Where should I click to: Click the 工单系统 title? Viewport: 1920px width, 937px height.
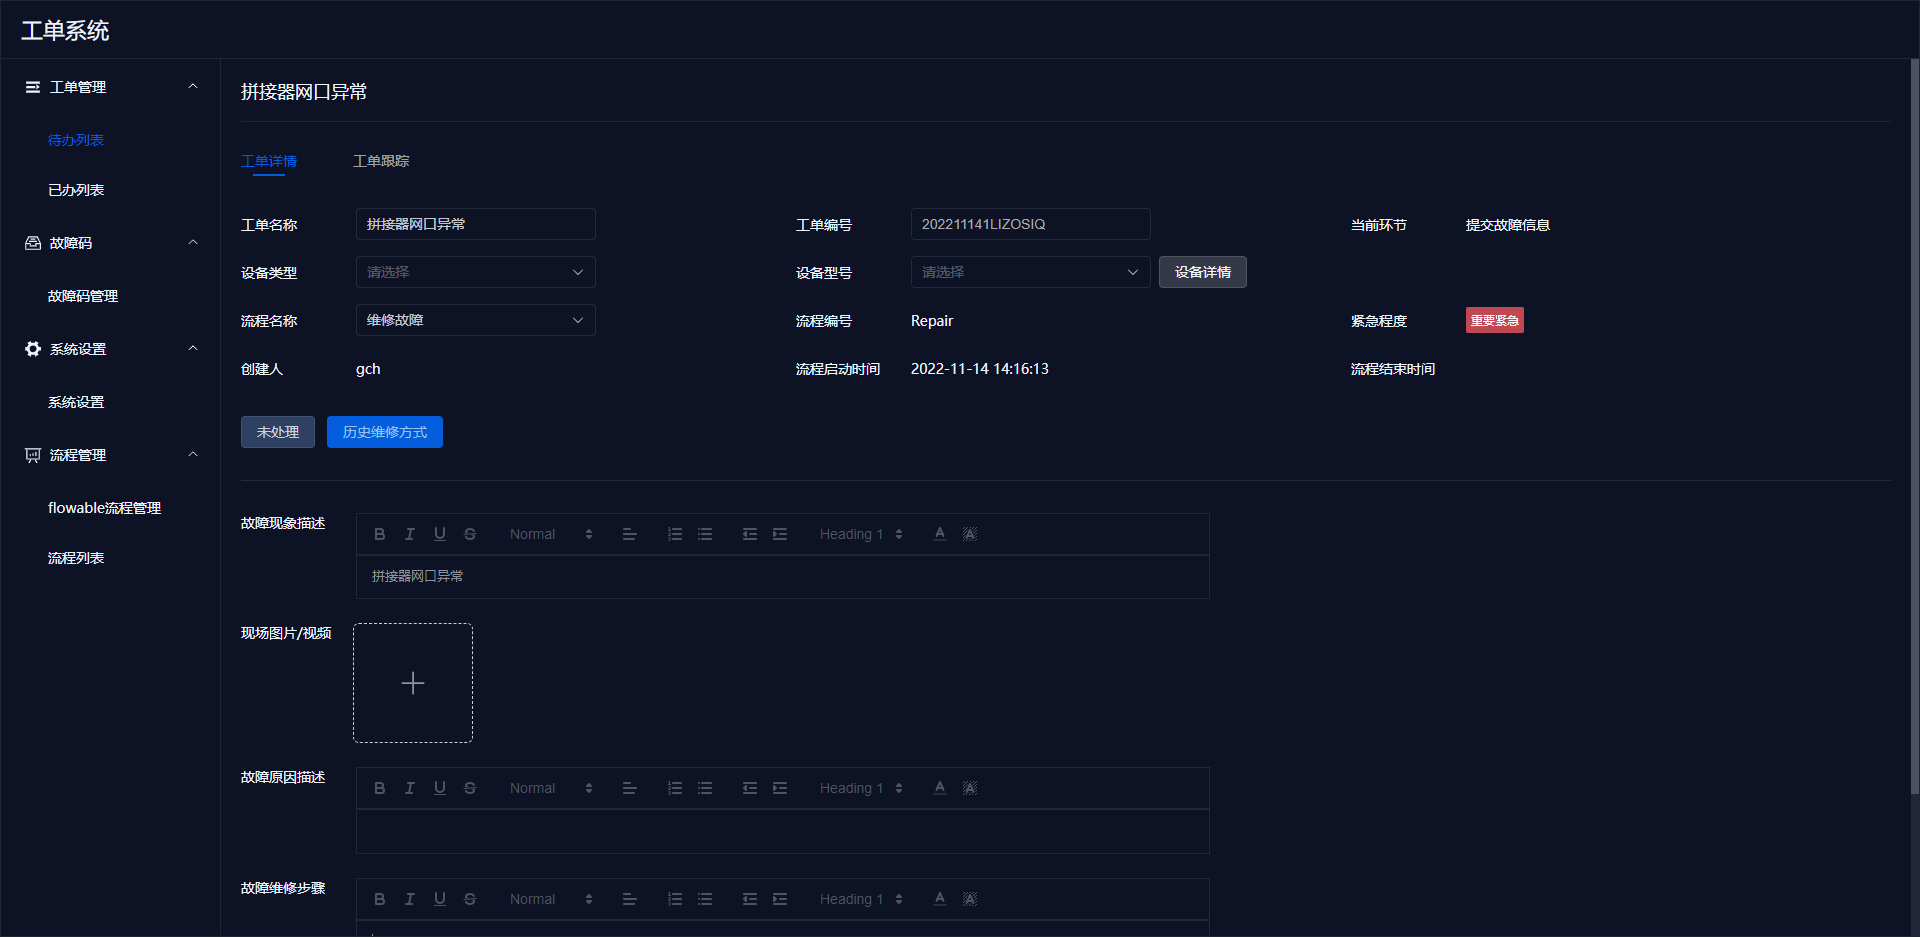point(65,31)
